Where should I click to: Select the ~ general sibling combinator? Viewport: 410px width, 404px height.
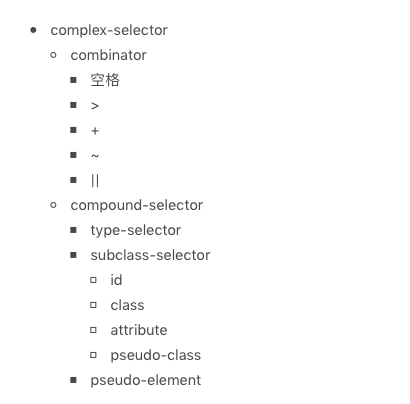(x=95, y=156)
